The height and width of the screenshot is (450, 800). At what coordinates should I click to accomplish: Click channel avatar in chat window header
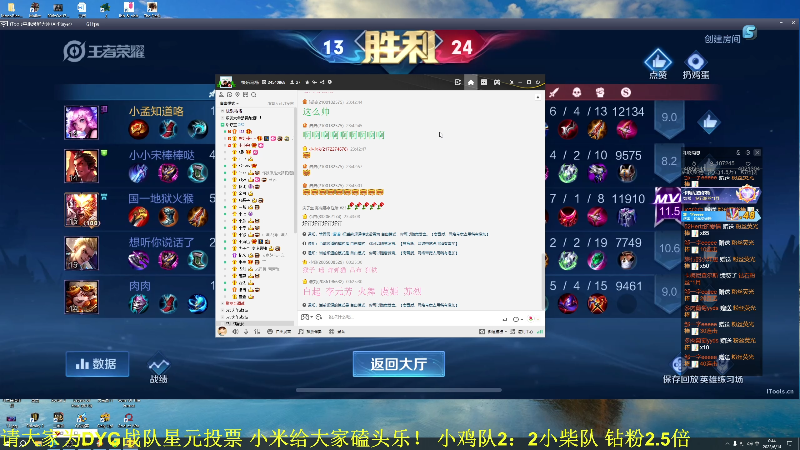point(226,82)
